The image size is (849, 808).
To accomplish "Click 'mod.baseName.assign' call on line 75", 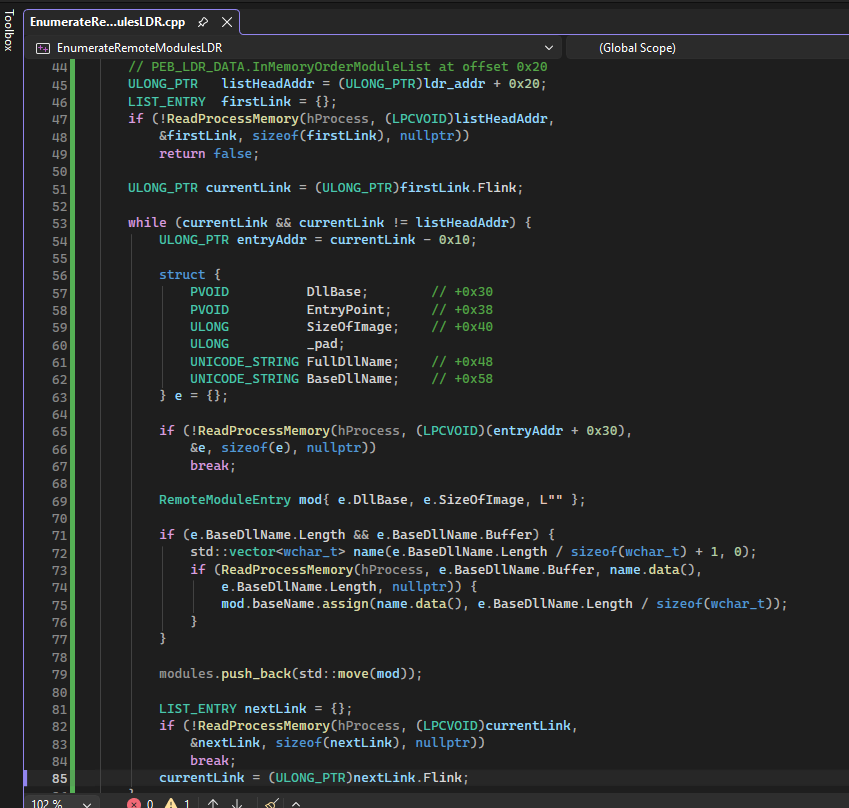I will pyautogui.click(x=295, y=604).
